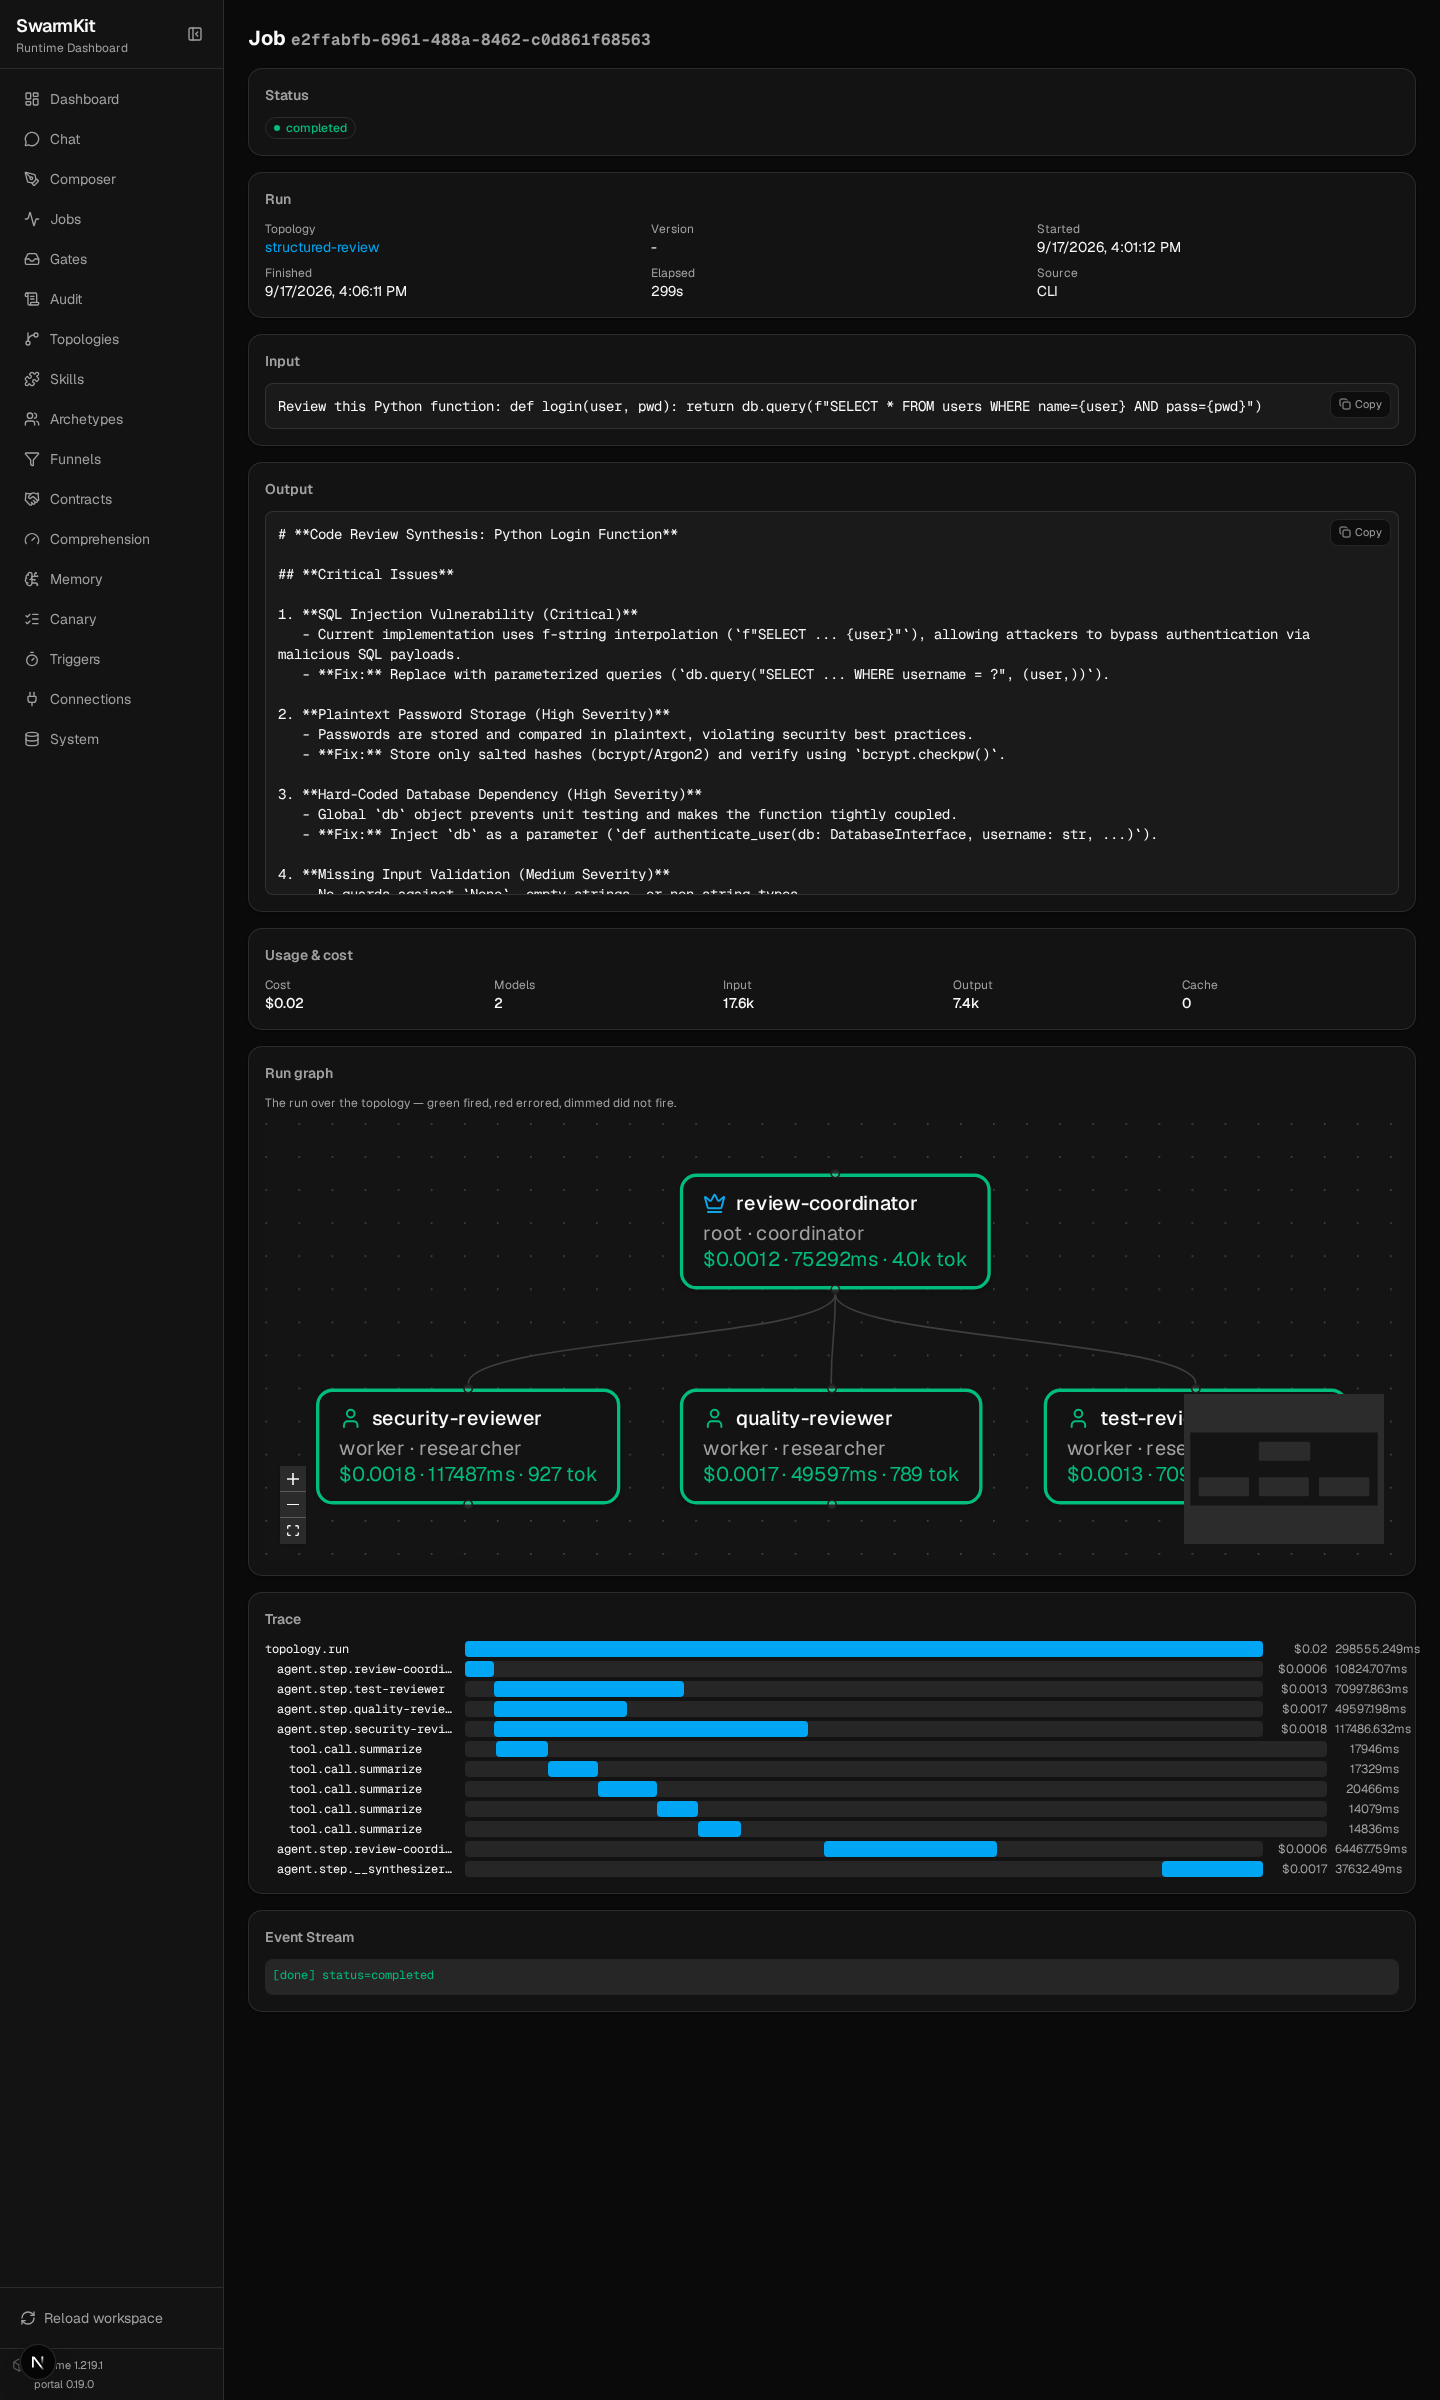Viewport: 1440px width, 2400px height.
Task: Click the System database icon
Action: (32, 739)
